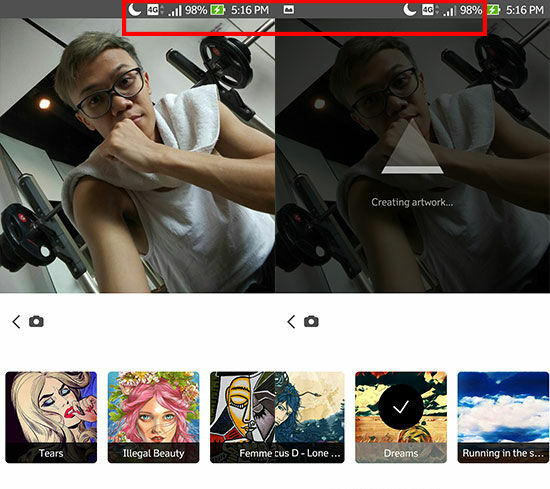Tap the right status bar moon icon
Screen dimensions: 550x489
click(410, 9)
